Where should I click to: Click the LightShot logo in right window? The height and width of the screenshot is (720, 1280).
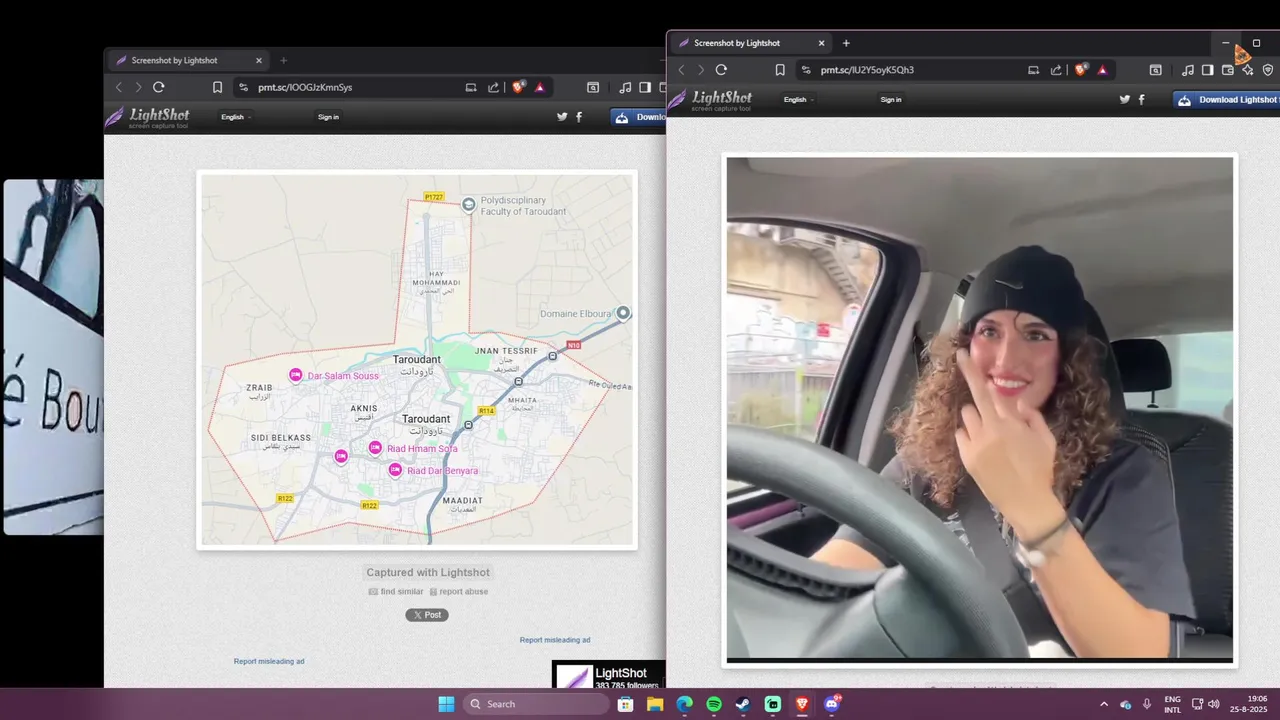pyautogui.click(x=710, y=99)
